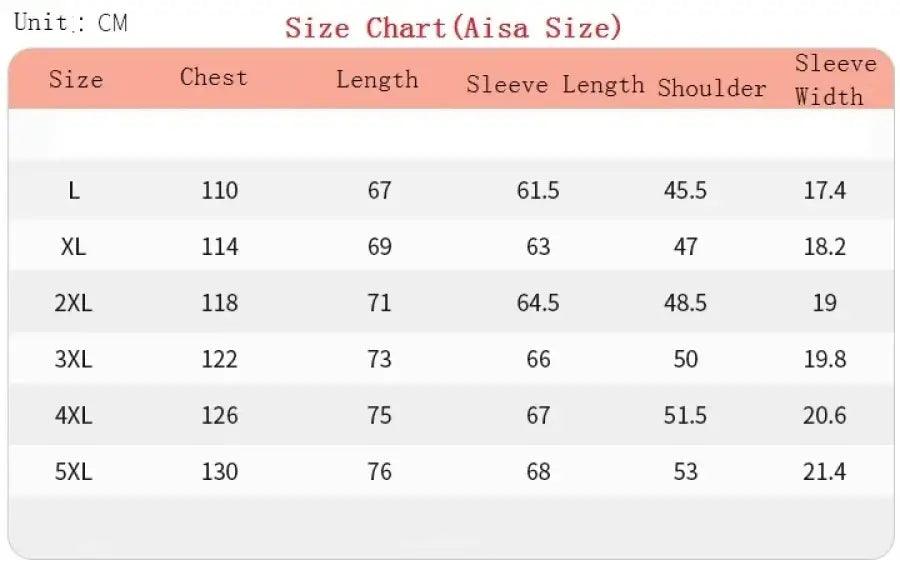Select the 5XL size row label

(x=73, y=471)
